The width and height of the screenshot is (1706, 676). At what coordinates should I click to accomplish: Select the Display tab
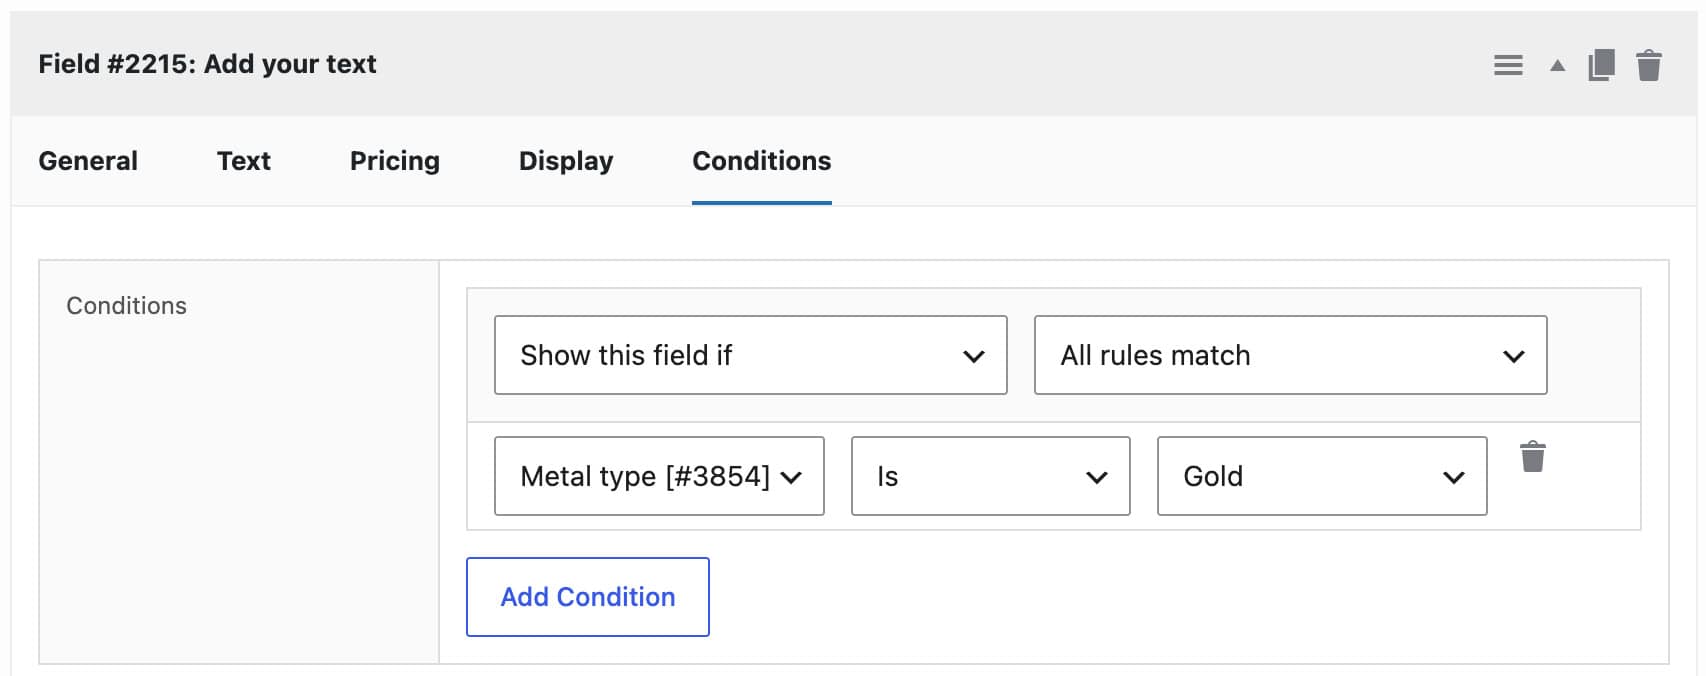click(x=566, y=161)
